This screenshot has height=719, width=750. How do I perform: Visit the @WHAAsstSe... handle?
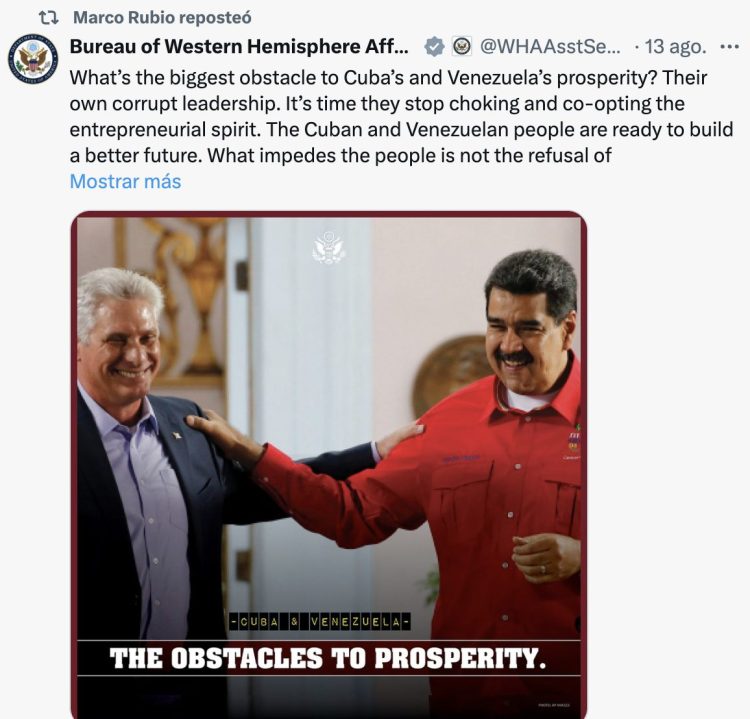coord(550,46)
